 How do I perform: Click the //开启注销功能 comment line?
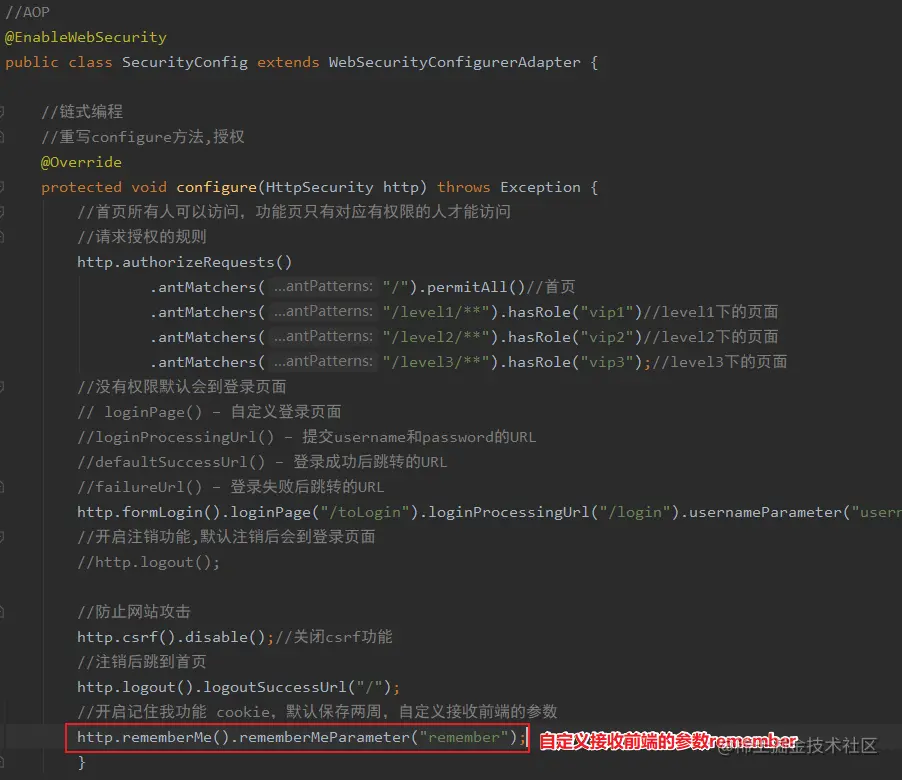[226, 537]
